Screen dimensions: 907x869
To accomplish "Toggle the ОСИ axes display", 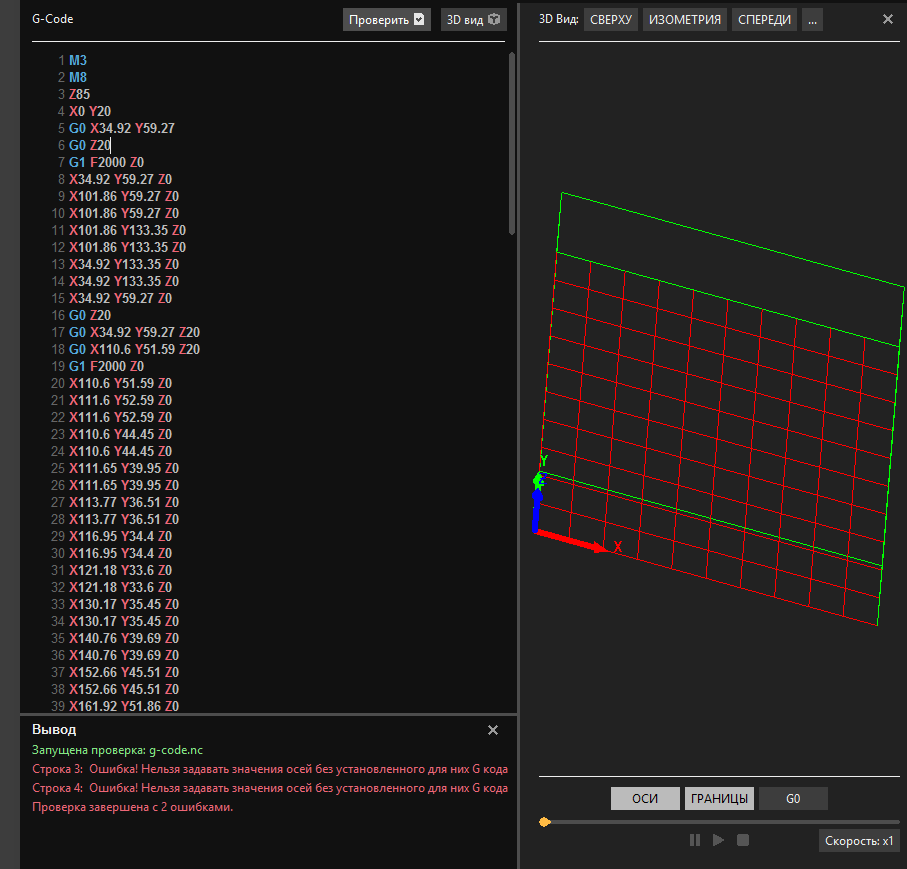I will coord(645,798).
